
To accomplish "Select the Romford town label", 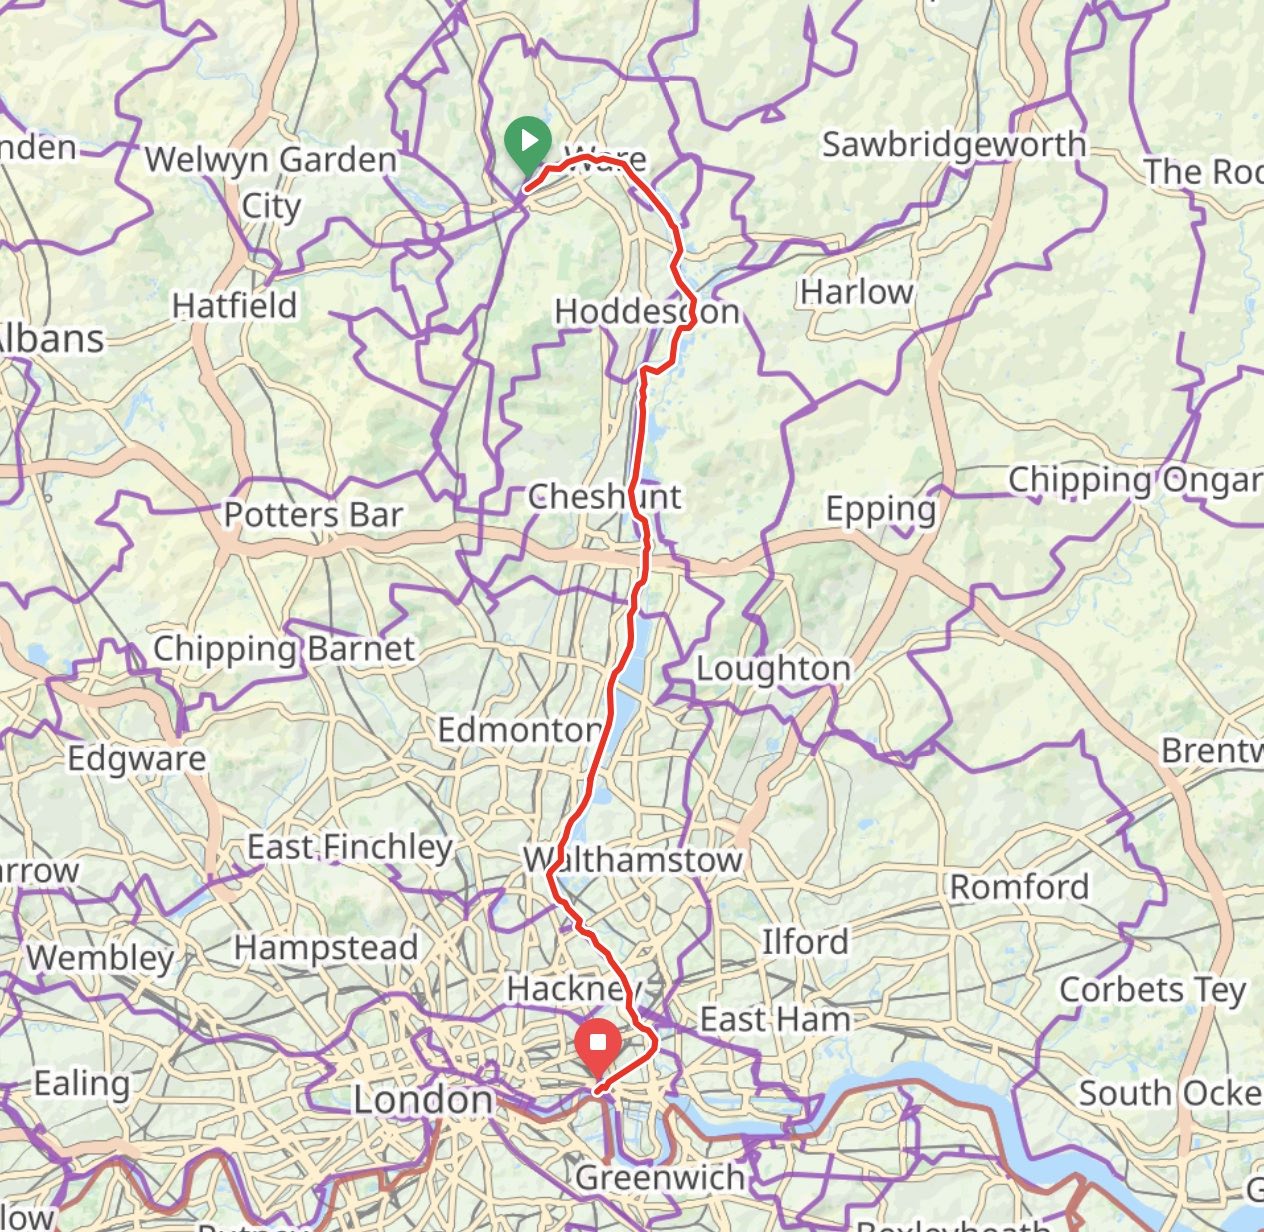I will [1019, 887].
